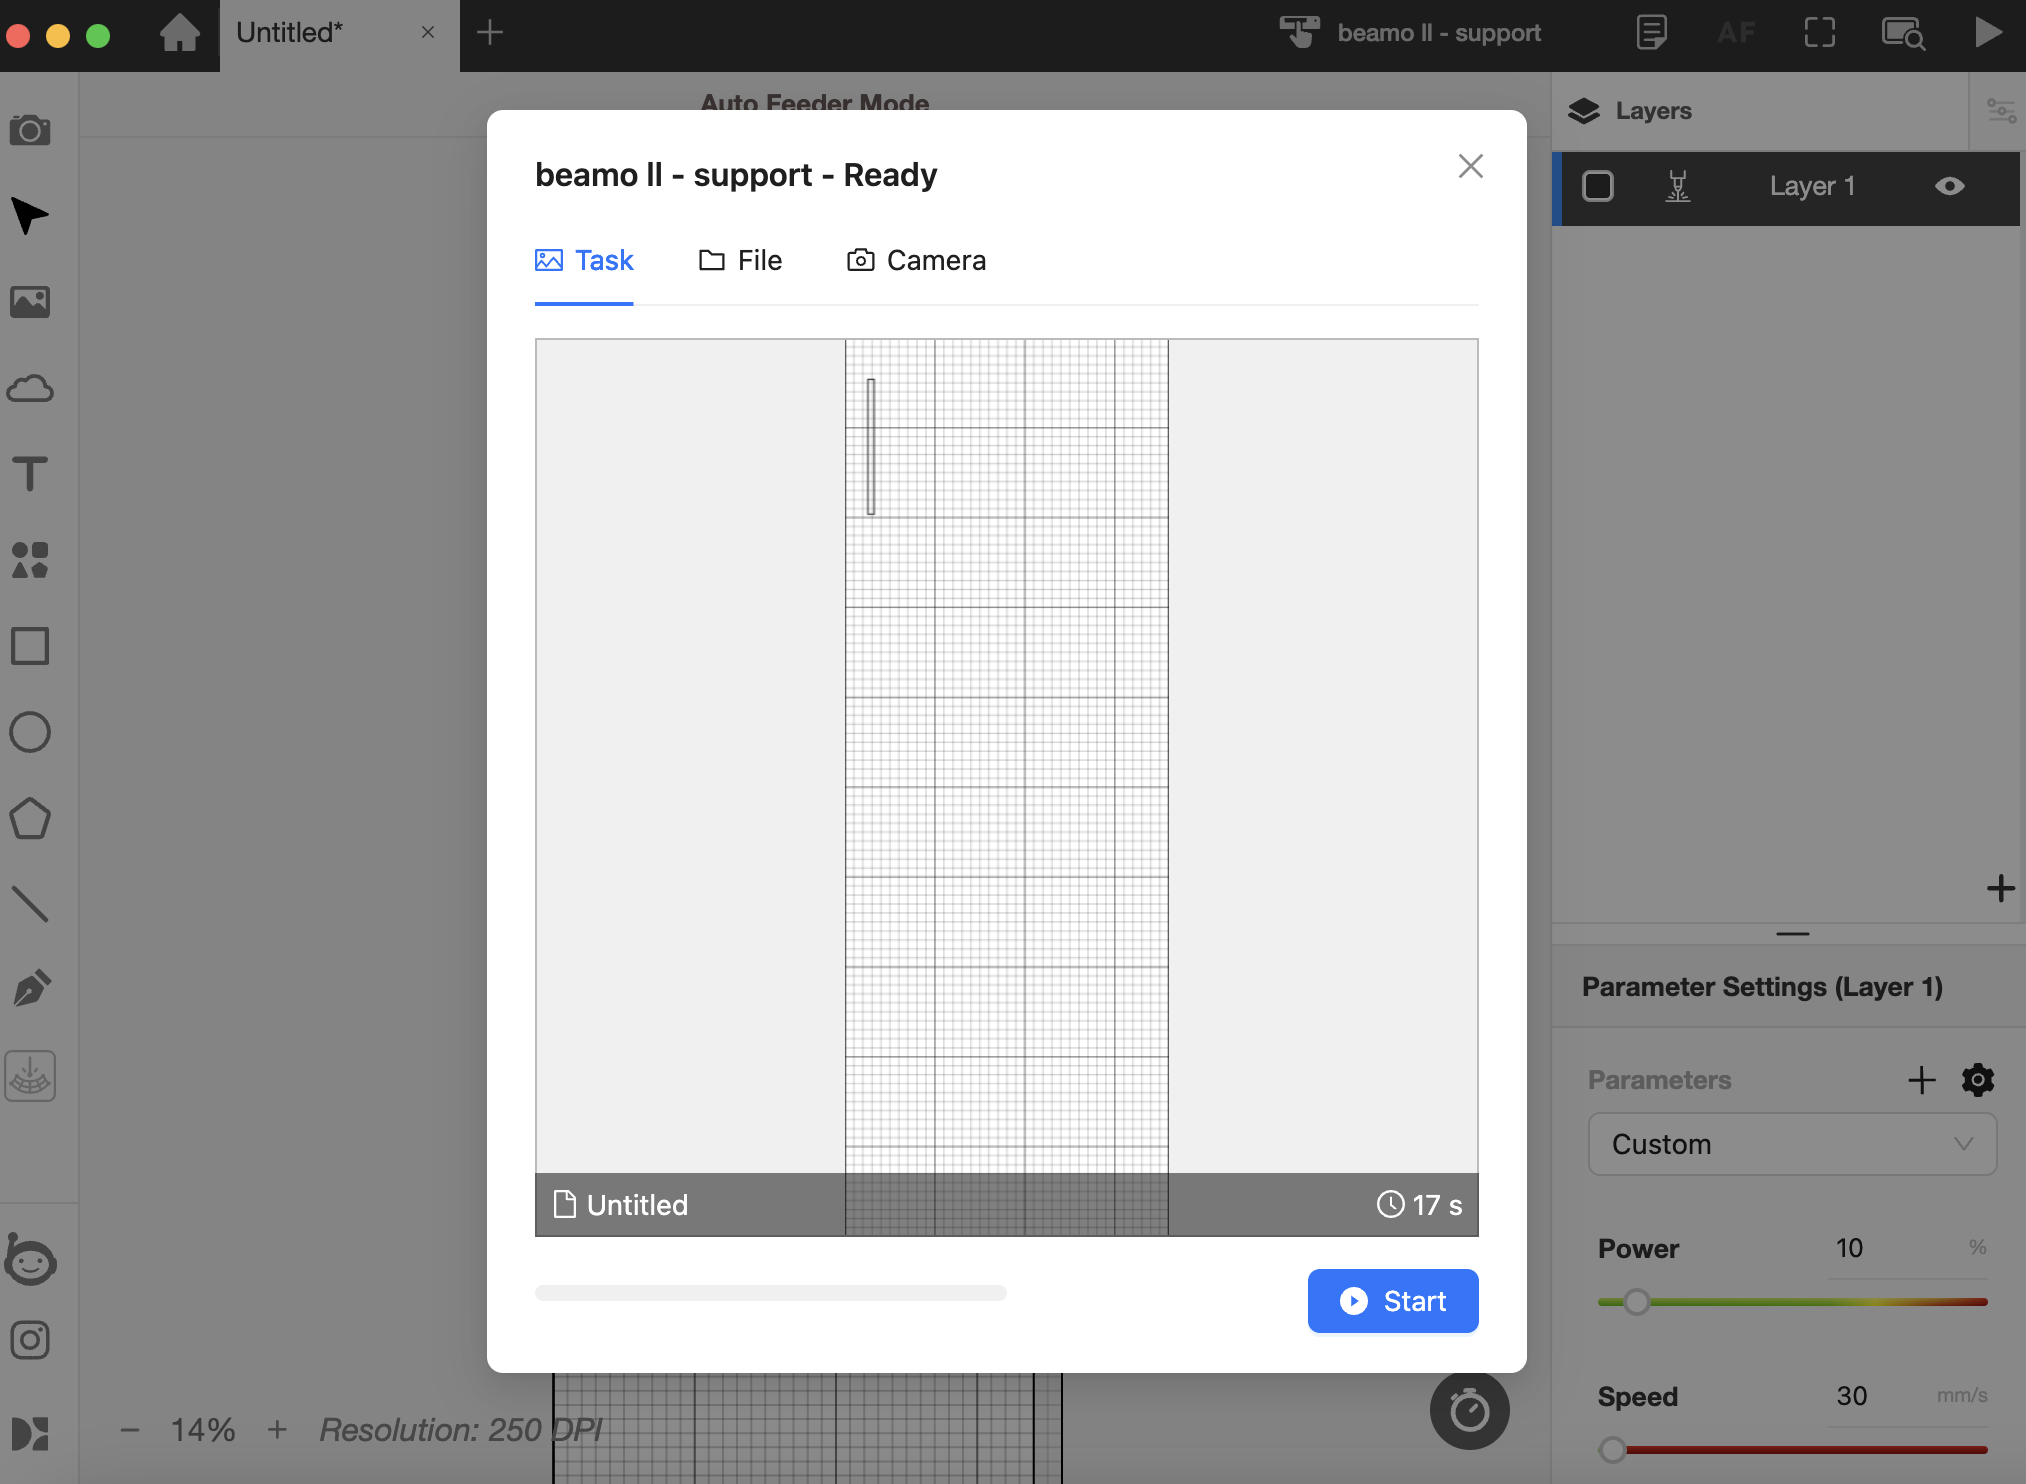This screenshot has height=1484, width=2026.
Task: Select the Text tool
Action: tap(30, 474)
